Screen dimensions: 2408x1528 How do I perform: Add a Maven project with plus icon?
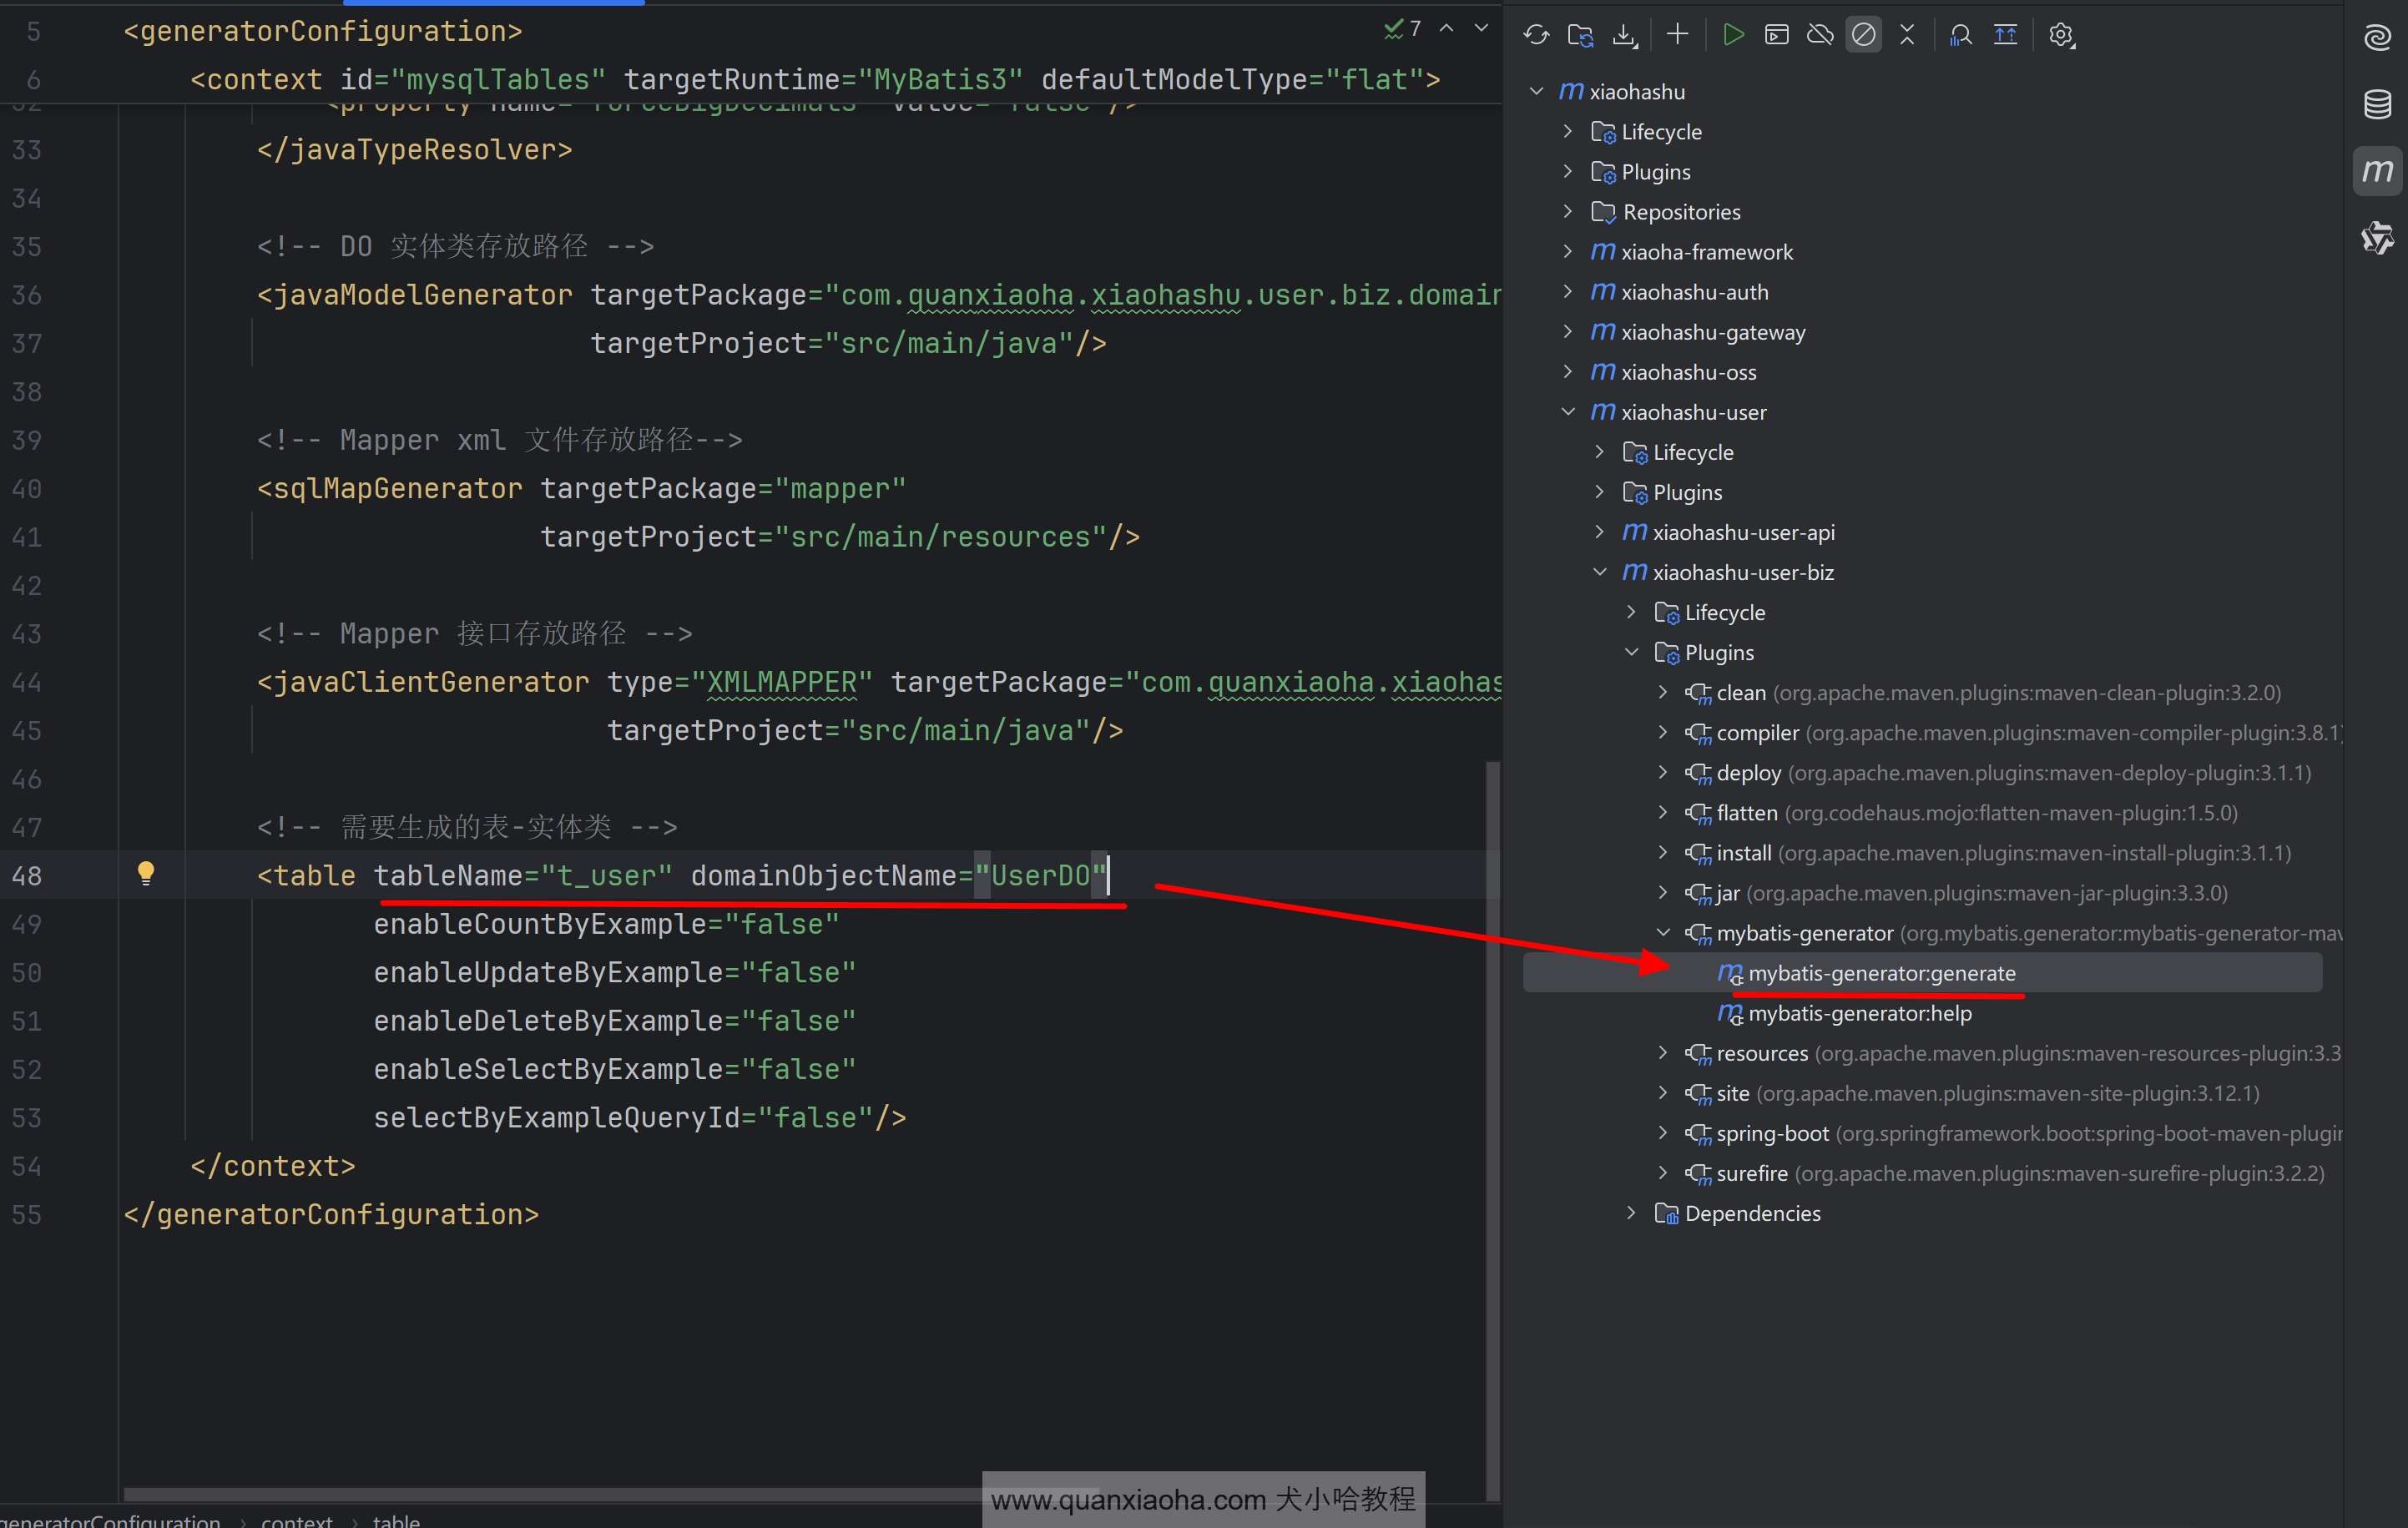point(1677,35)
